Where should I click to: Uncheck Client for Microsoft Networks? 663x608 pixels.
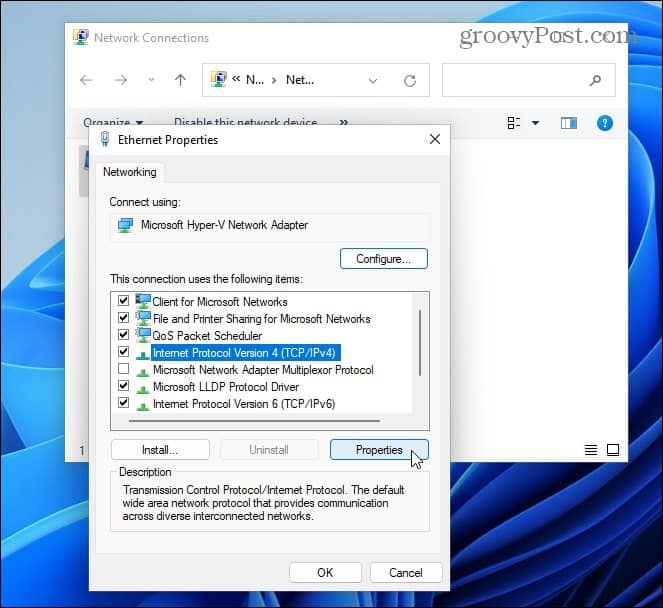click(123, 301)
